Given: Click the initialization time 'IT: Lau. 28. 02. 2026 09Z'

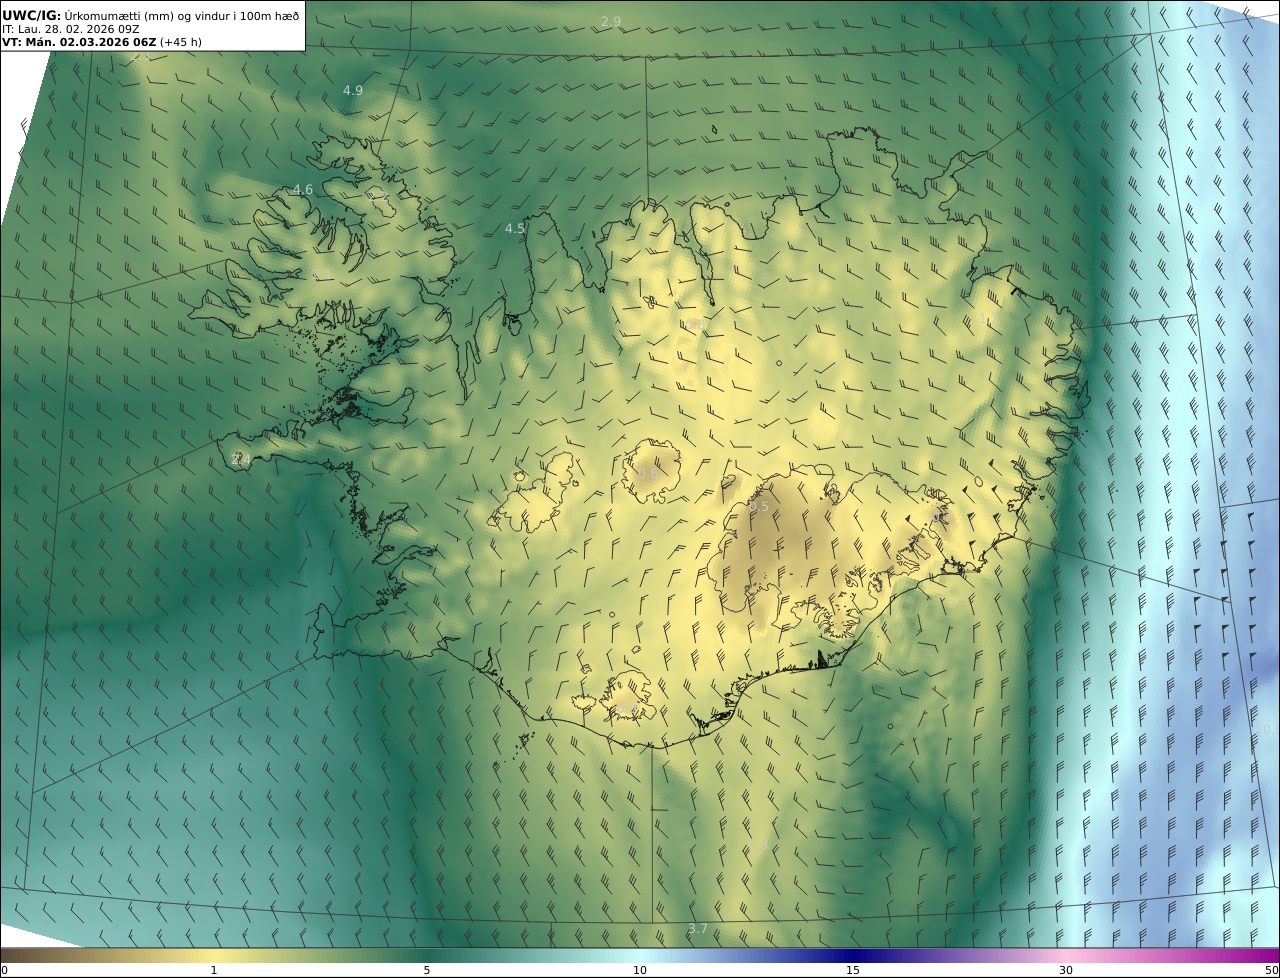Looking at the screenshot, I should point(71,29).
